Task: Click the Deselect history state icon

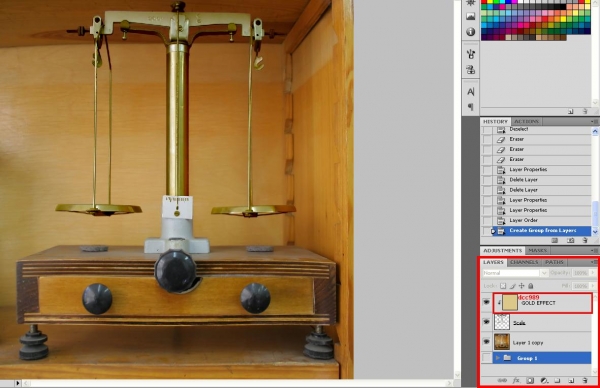Action: [501, 129]
